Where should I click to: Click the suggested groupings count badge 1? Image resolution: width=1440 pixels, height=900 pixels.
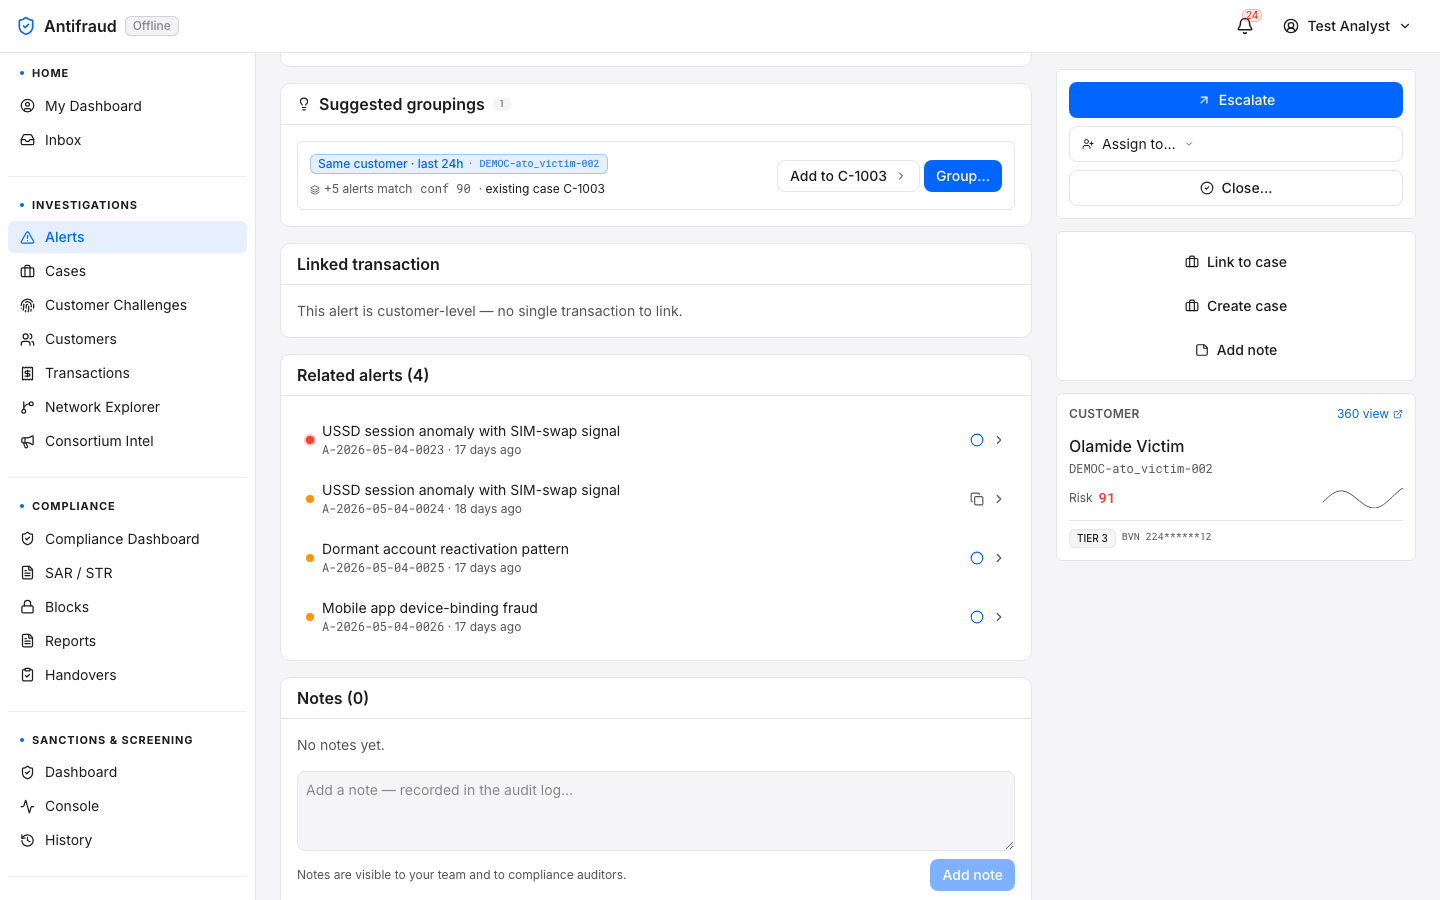pyautogui.click(x=502, y=104)
